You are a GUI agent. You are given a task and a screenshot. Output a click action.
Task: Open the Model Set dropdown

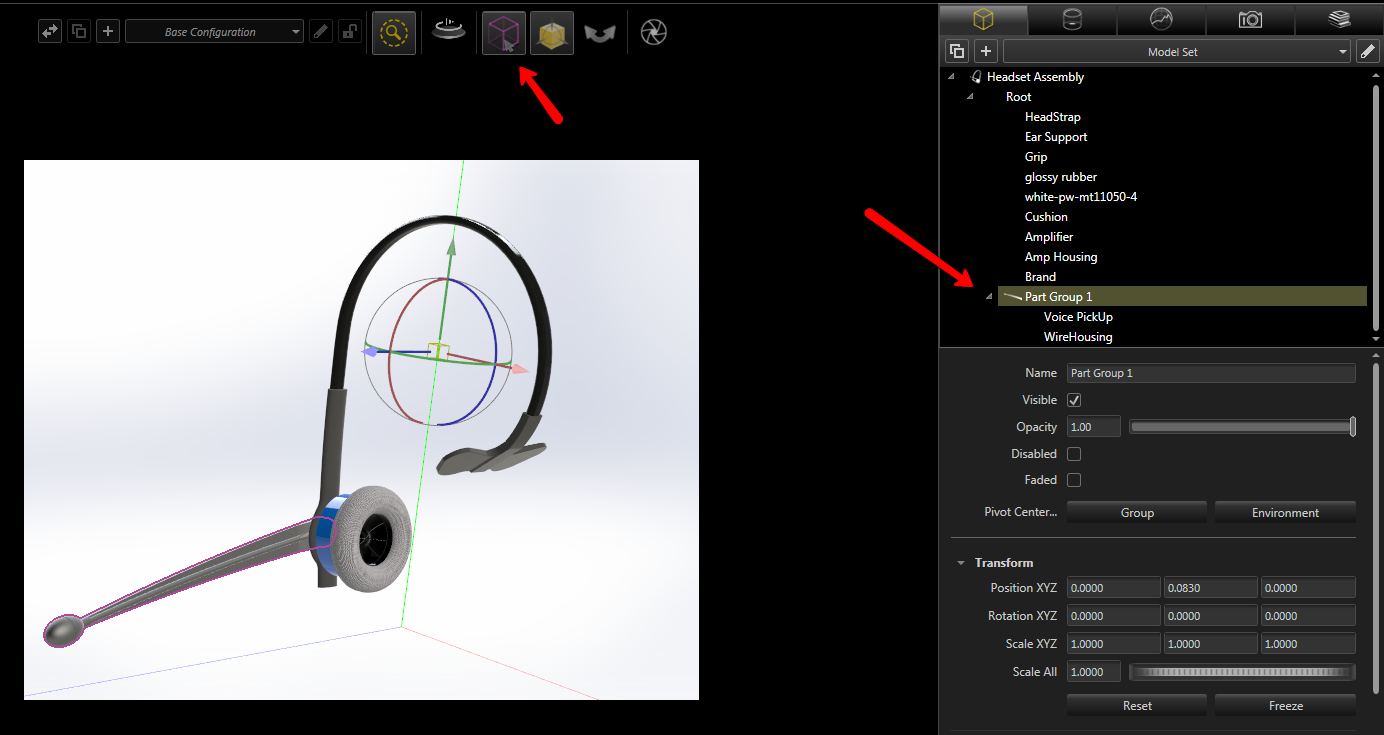pyautogui.click(x=1177, y=51)
